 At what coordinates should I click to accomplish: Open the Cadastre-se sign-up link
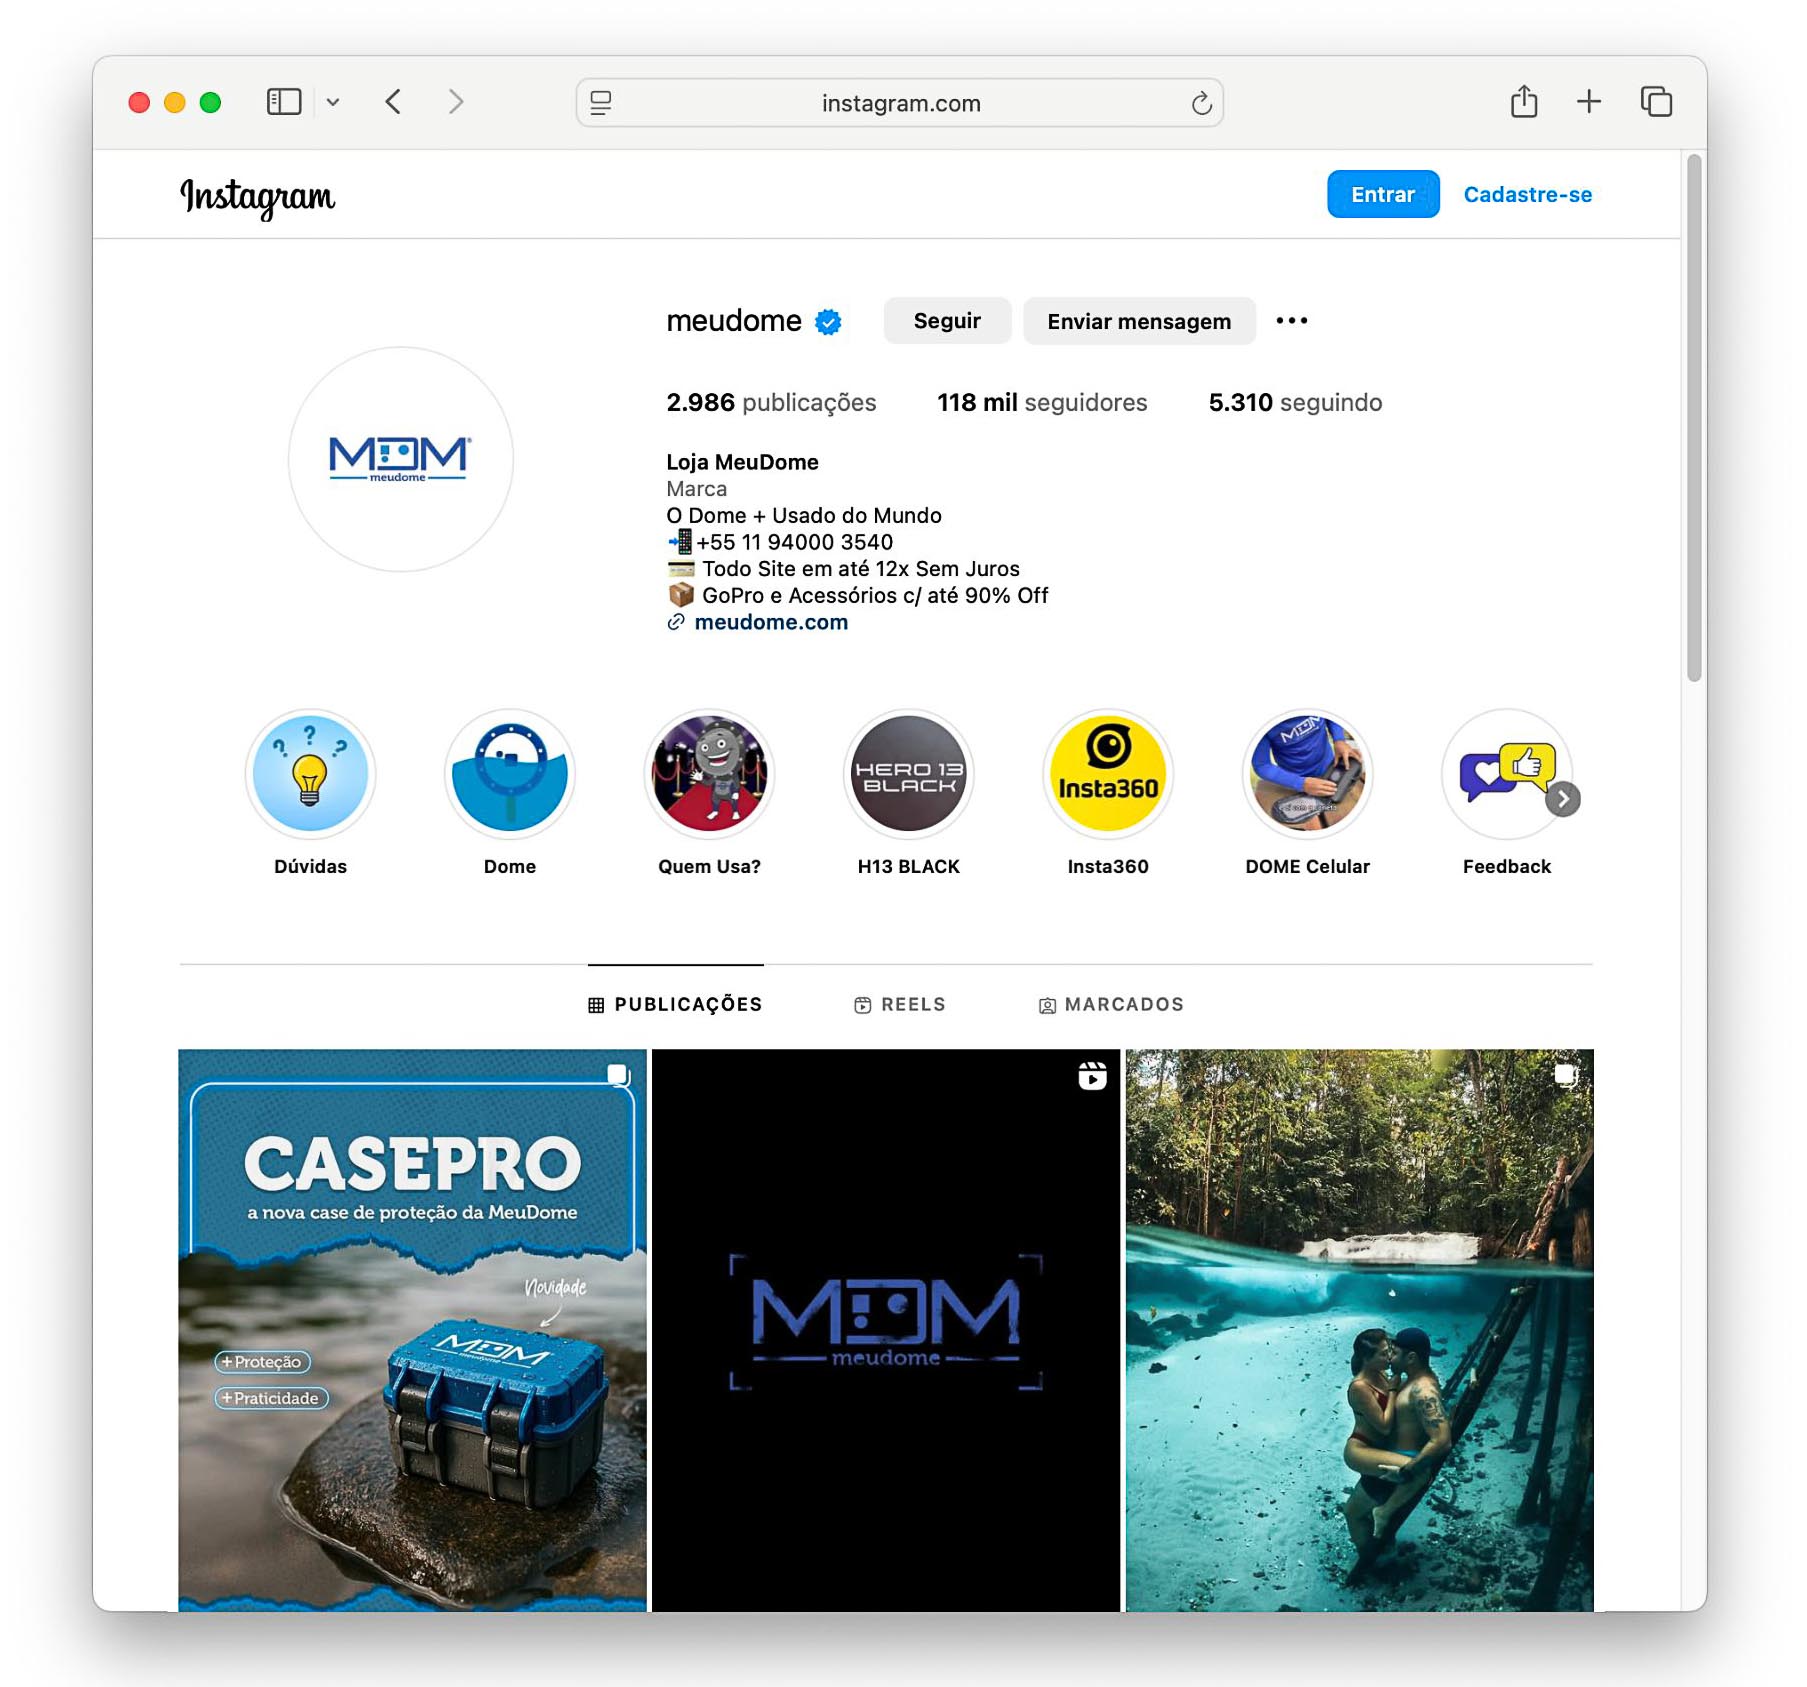(1527, 194)
